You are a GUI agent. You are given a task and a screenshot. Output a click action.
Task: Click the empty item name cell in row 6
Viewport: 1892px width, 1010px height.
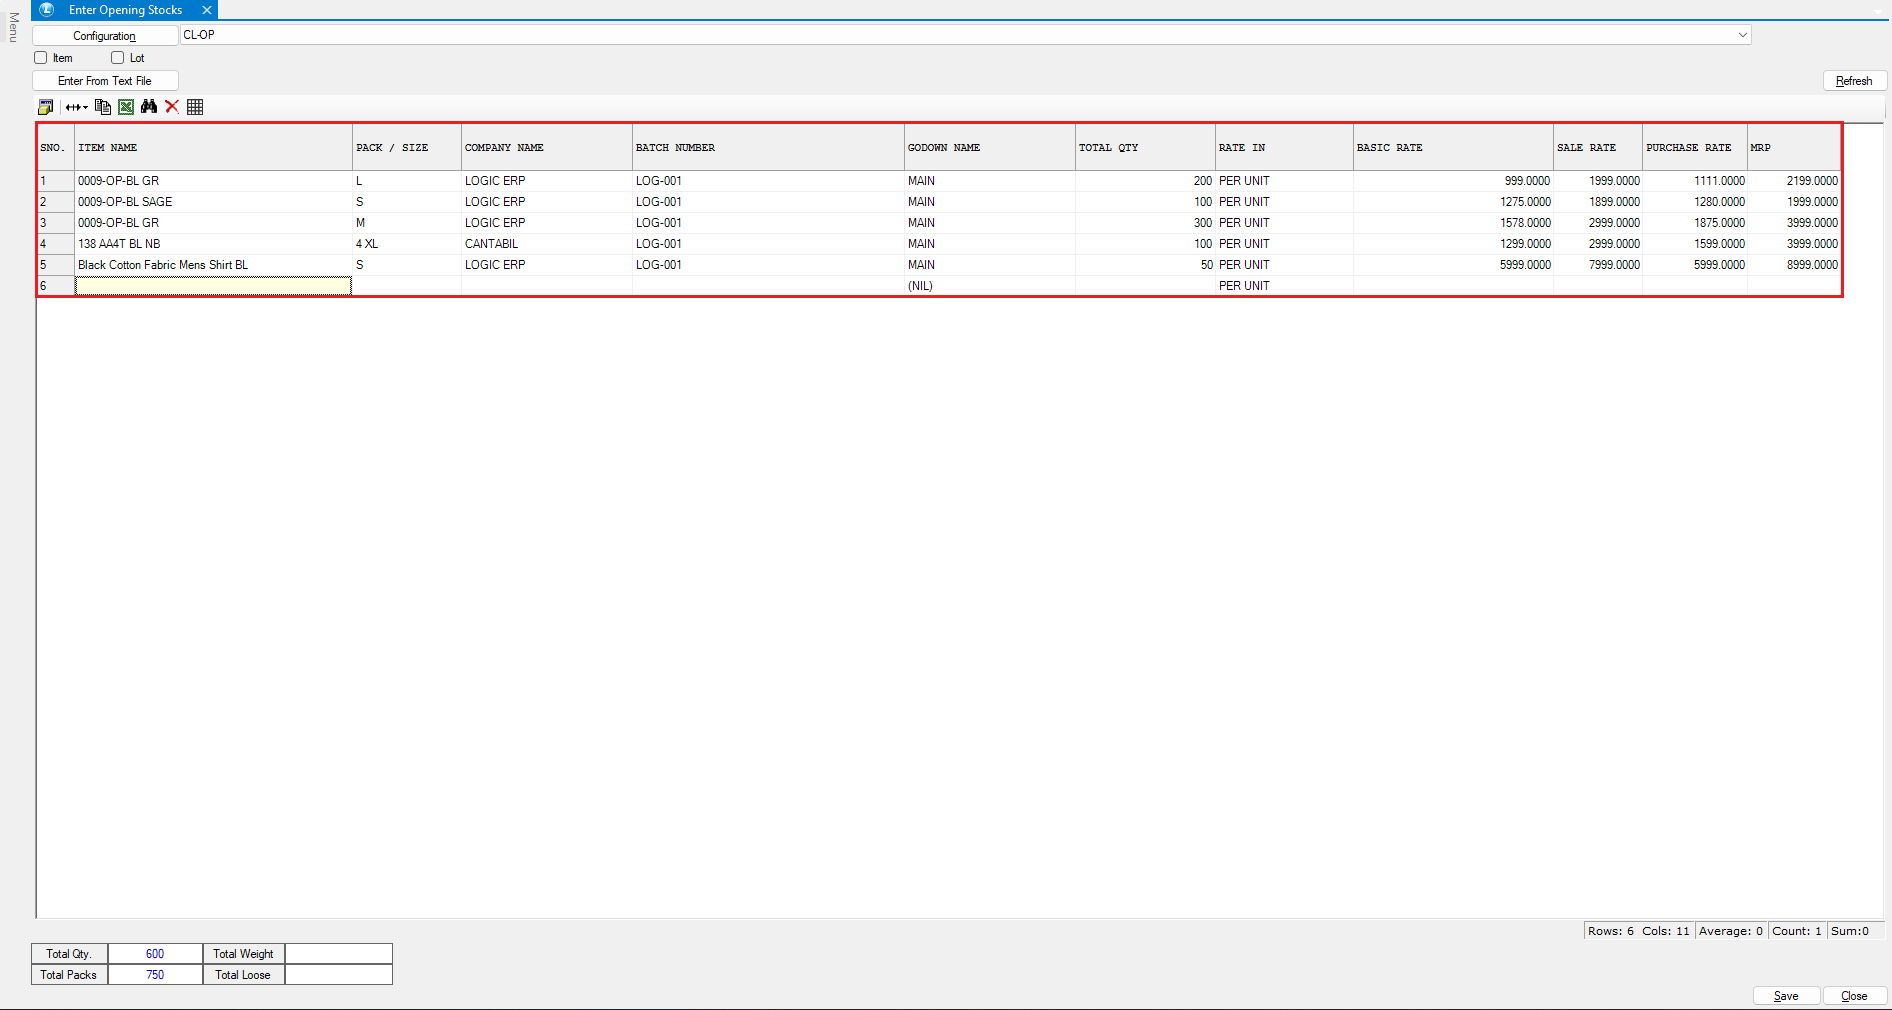(x=213, y=286)
